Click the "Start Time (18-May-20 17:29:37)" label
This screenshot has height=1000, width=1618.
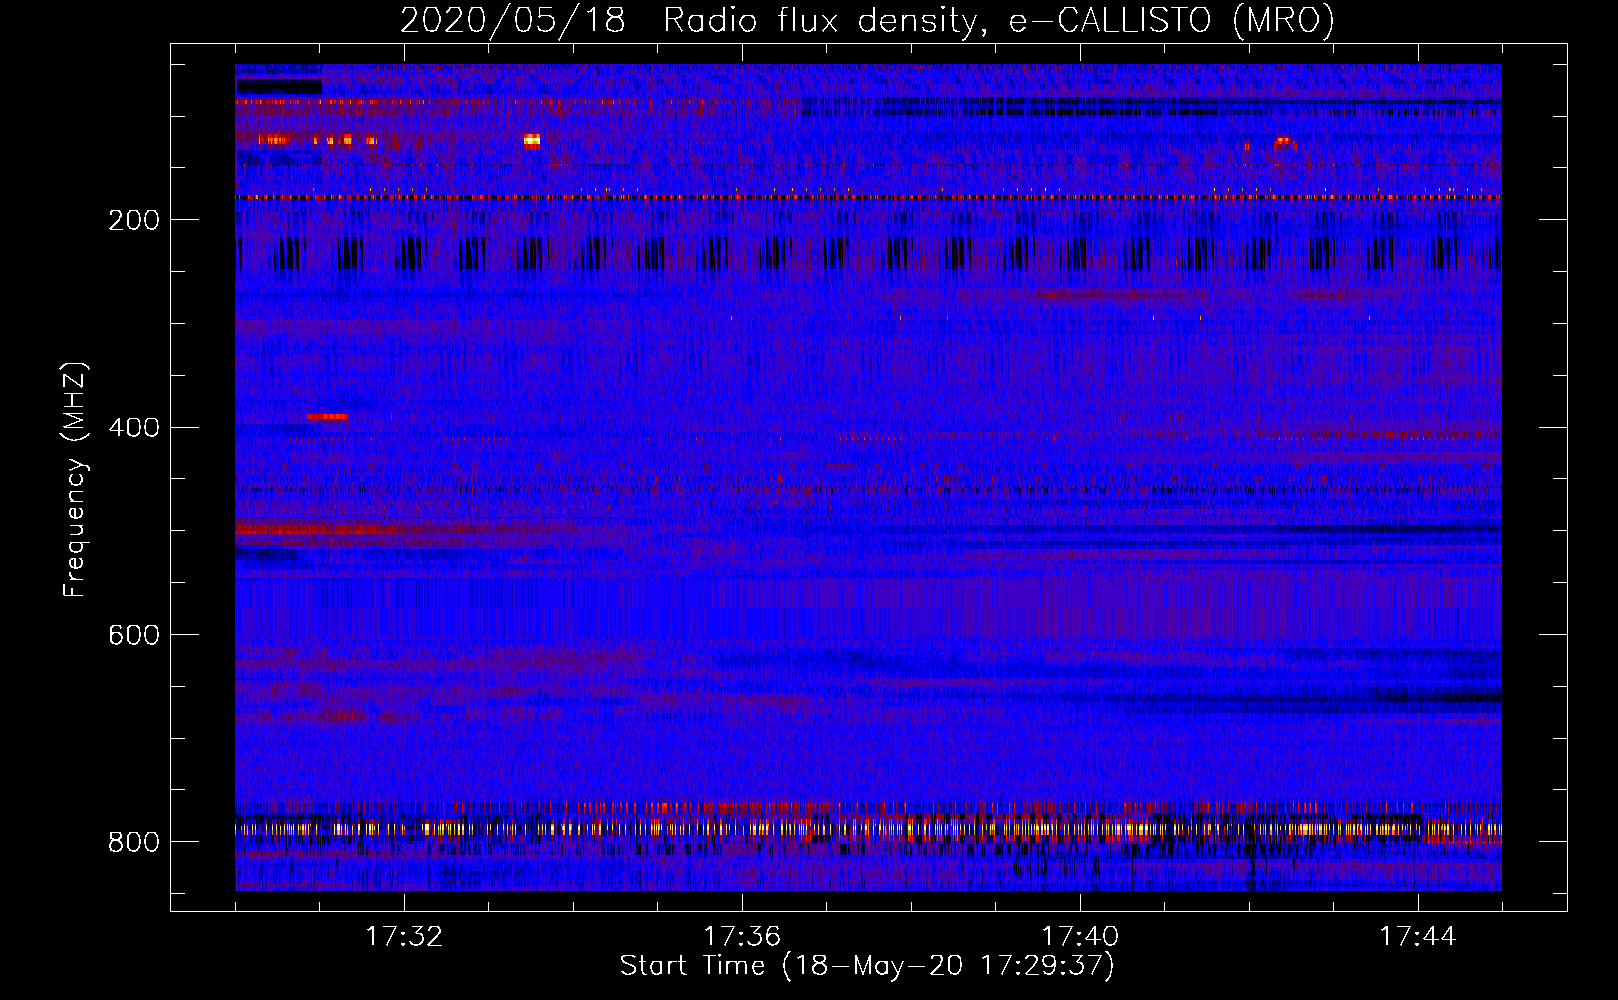point(867,966)
